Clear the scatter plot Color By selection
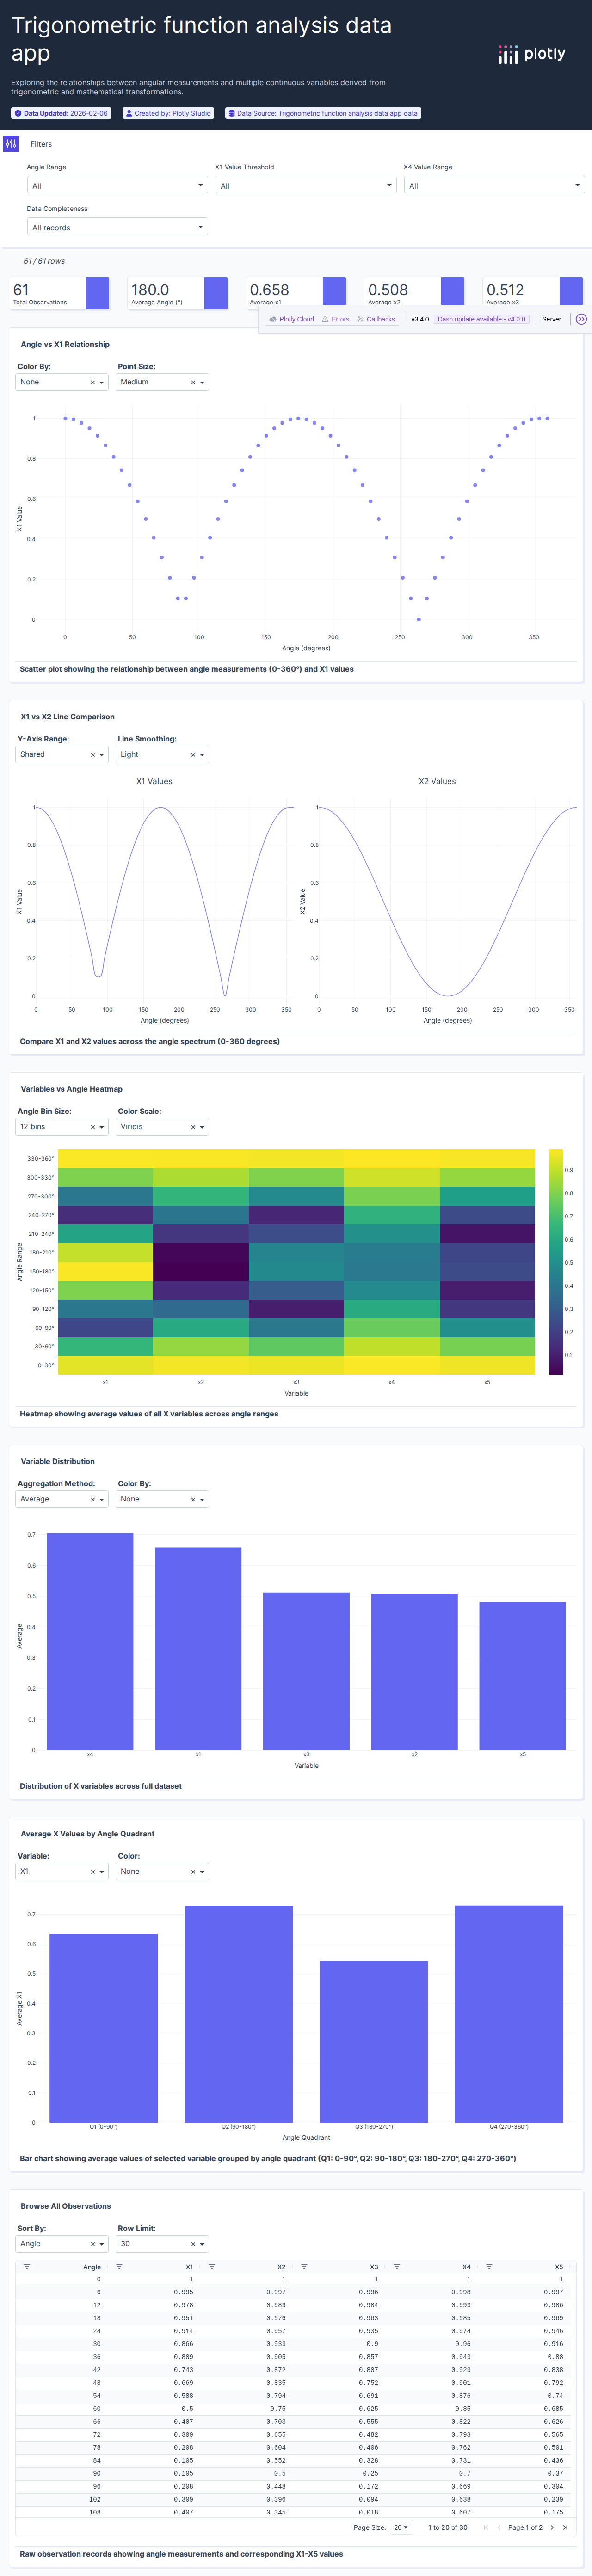592x2576 pixels. 93,382
